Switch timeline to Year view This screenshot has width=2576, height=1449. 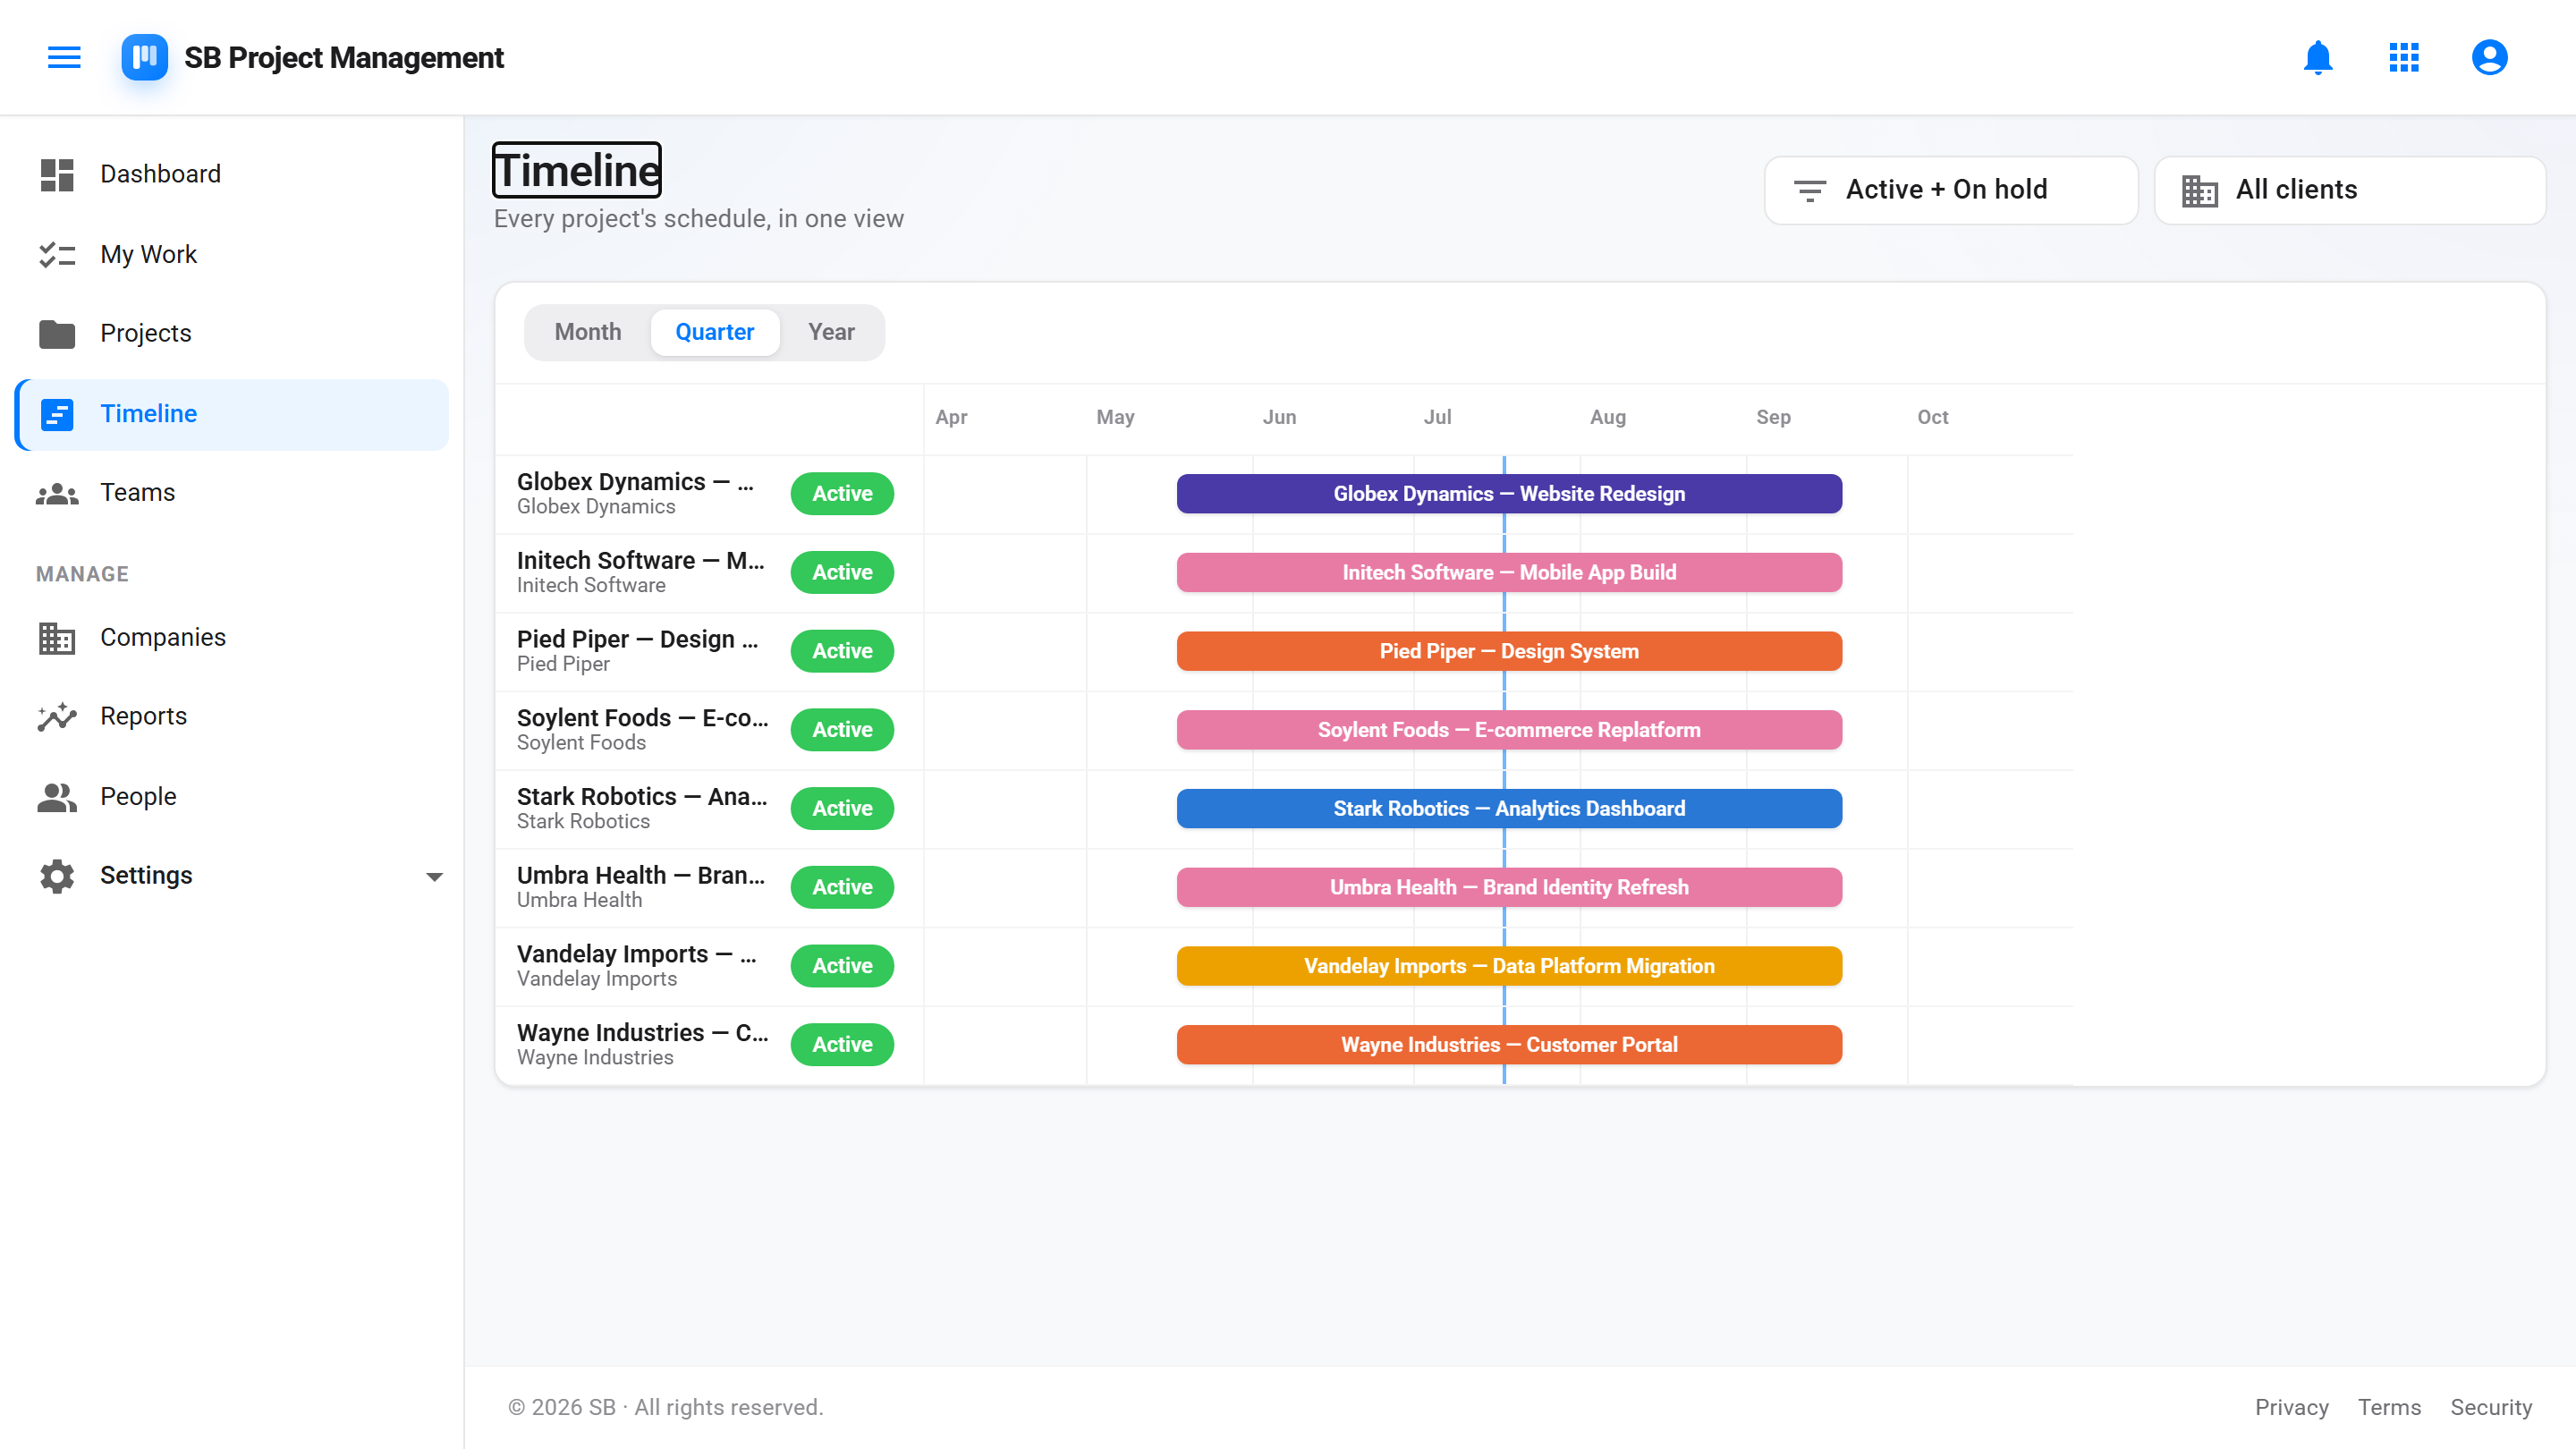(831, 332)
